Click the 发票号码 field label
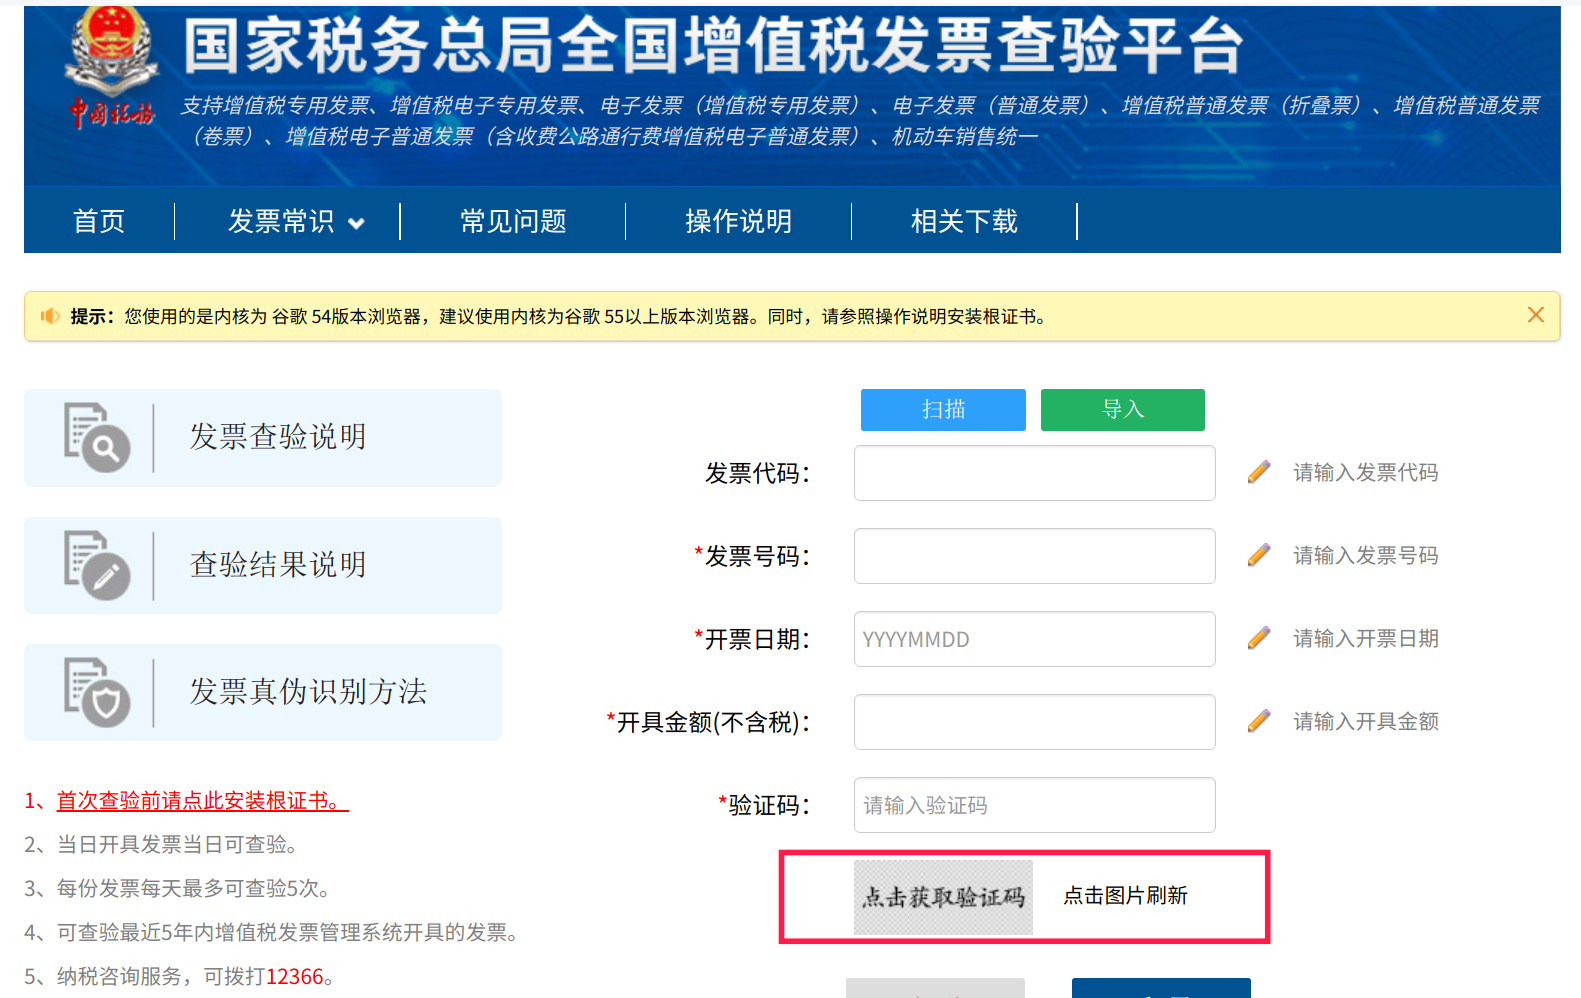Image resolution: width=1581 pixels, height=998 pixels. 752,556
